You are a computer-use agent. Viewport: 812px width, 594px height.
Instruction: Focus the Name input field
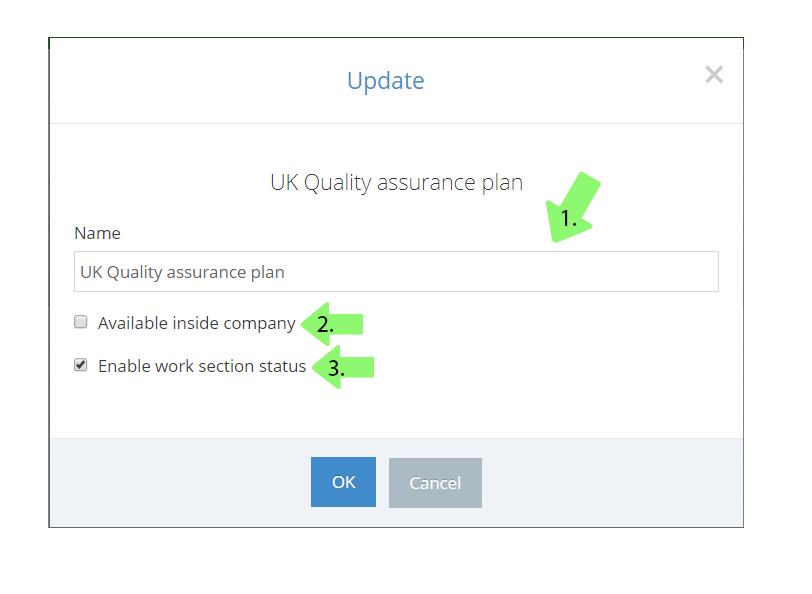[x=396, y=271]
